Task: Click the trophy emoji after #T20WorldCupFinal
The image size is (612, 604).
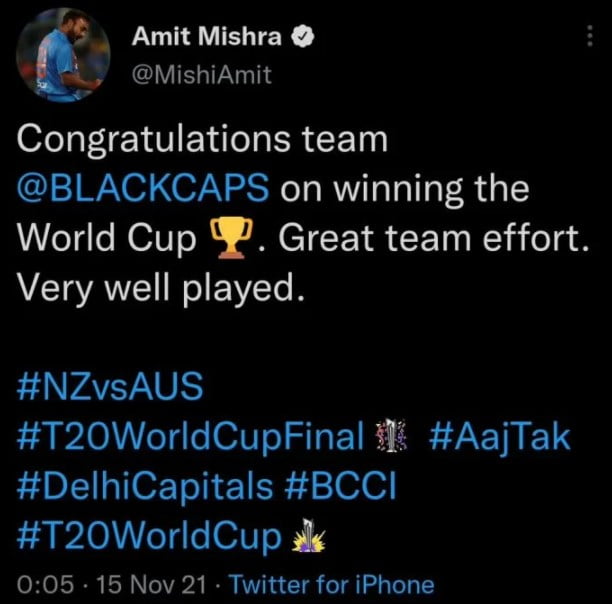Action: coord(391,438)
